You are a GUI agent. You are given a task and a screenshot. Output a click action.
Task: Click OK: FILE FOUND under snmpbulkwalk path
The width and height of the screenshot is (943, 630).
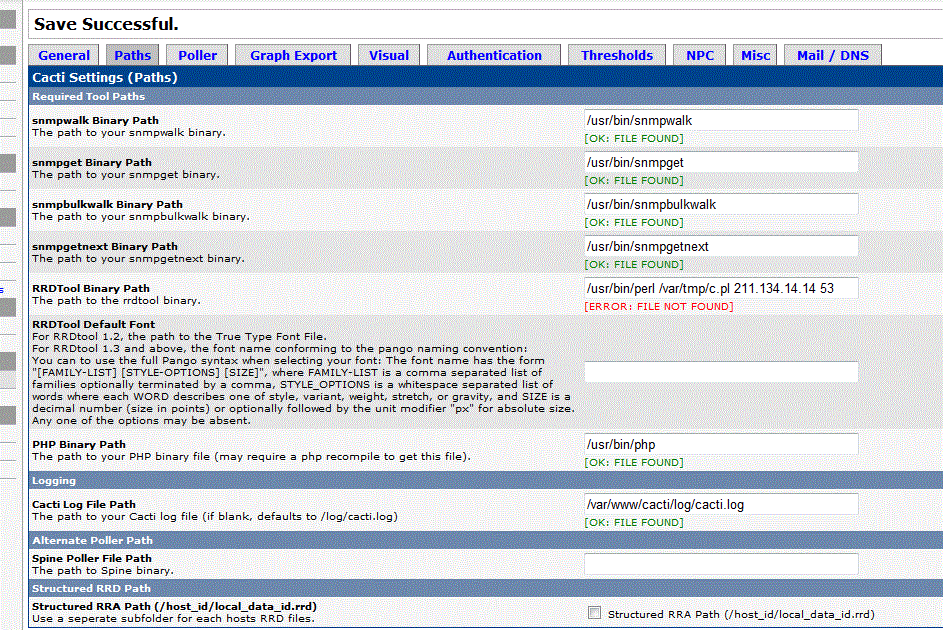(634, 222)
